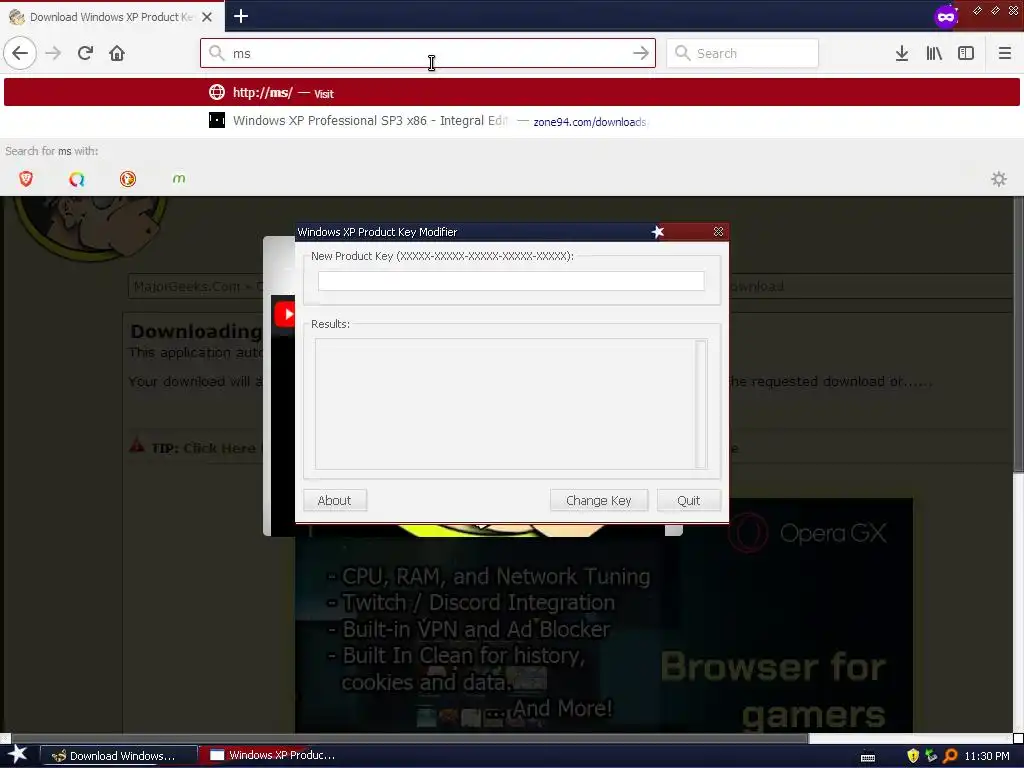Reload the current page
The width and height of the screenshot is (1024, 768).
tap(85, 53)
